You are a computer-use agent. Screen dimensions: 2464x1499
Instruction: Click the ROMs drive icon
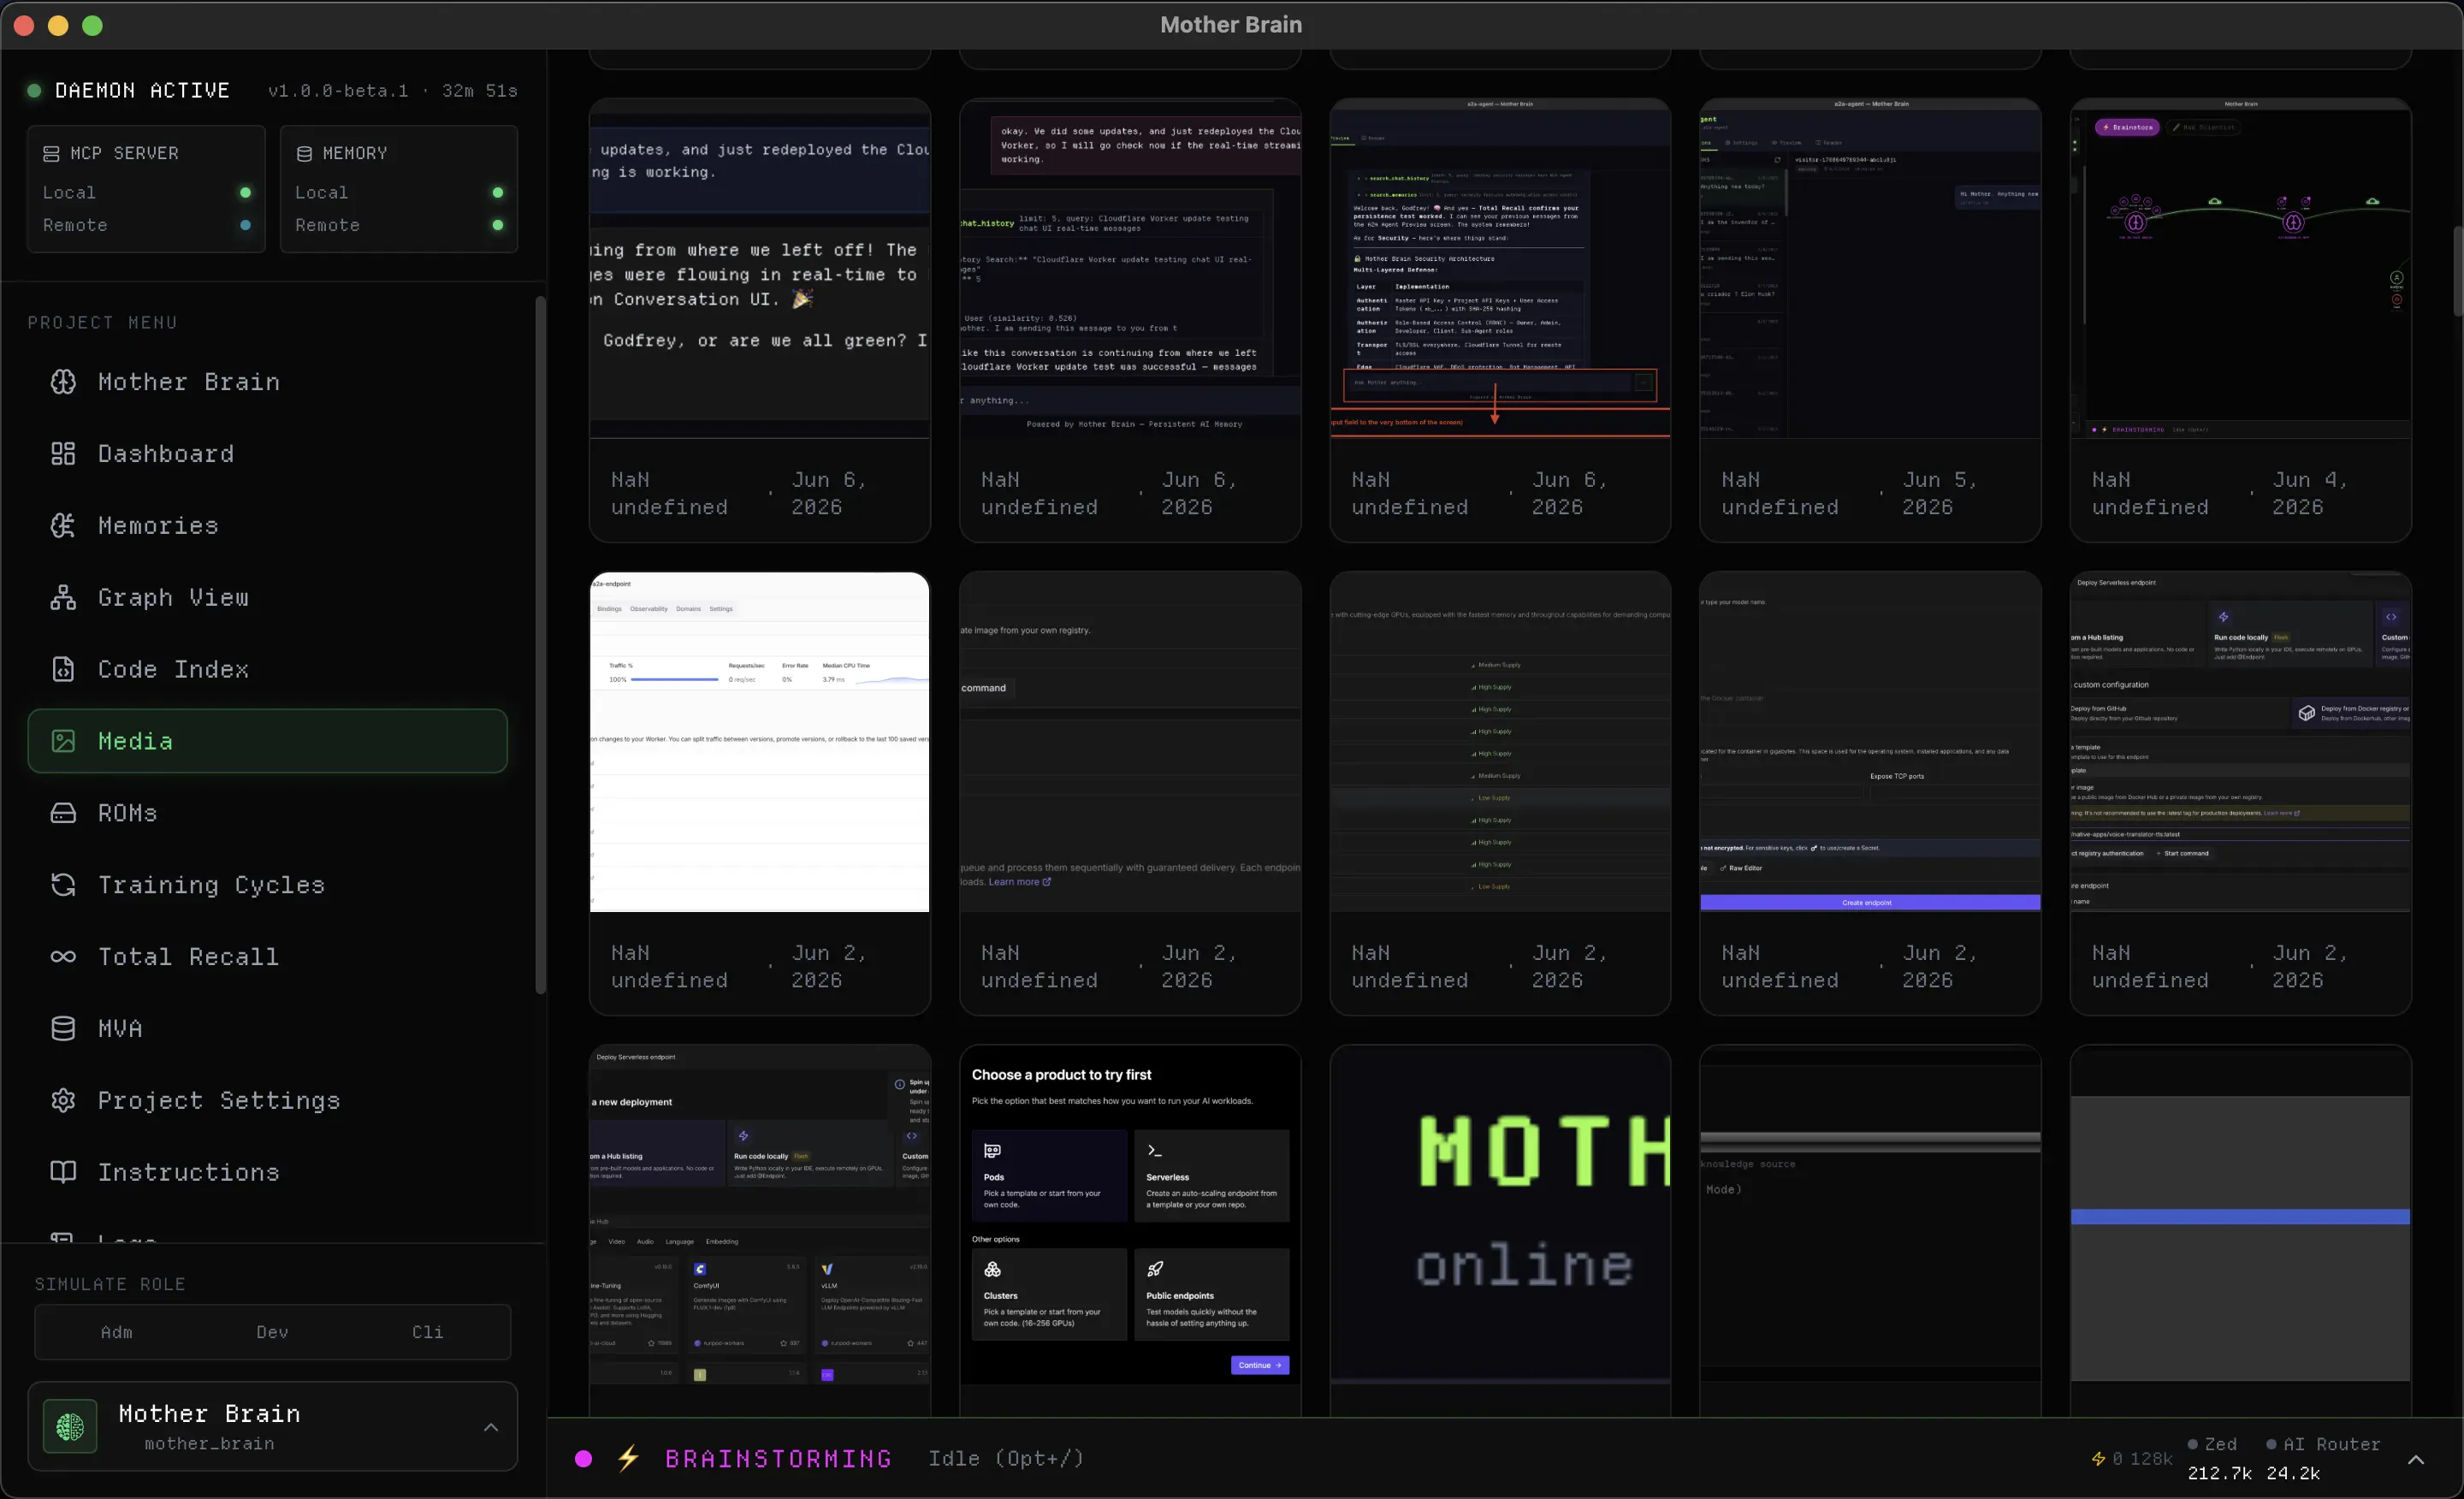(x=63, y=813)
